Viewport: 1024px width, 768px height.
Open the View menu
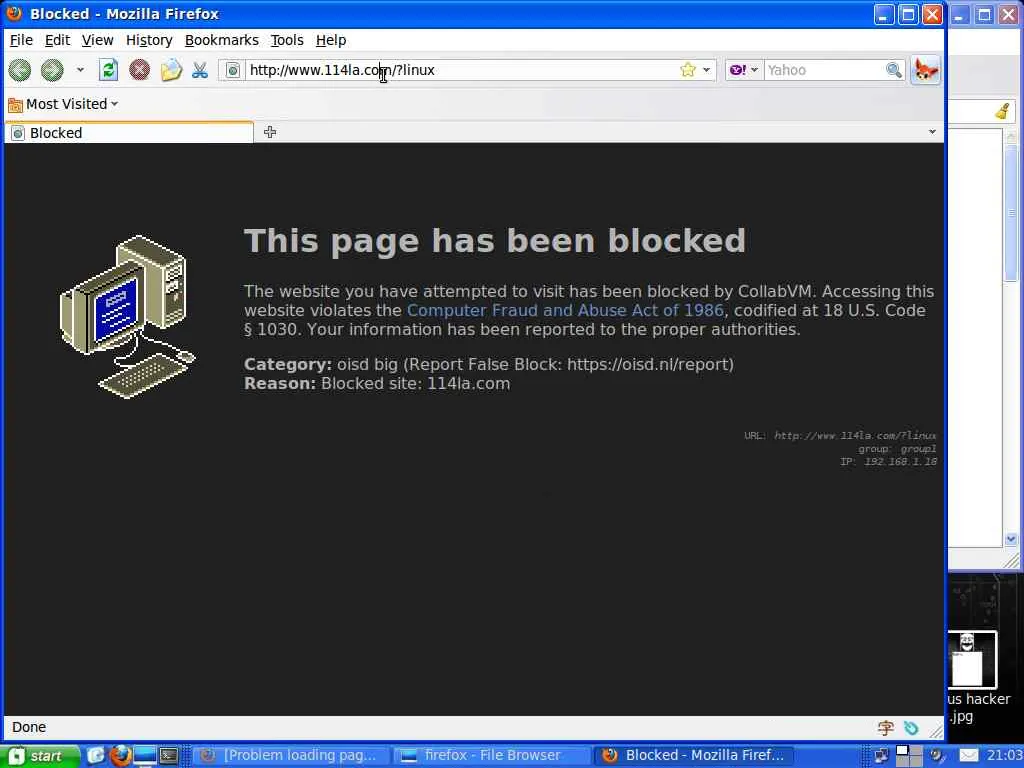(x=97, y=40)
